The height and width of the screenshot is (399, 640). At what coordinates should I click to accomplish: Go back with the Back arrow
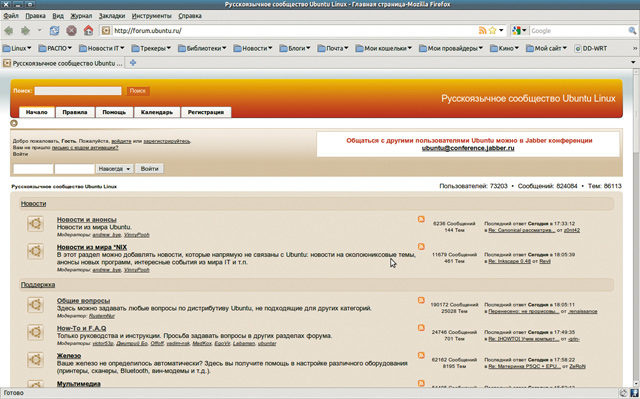[9, 31]
